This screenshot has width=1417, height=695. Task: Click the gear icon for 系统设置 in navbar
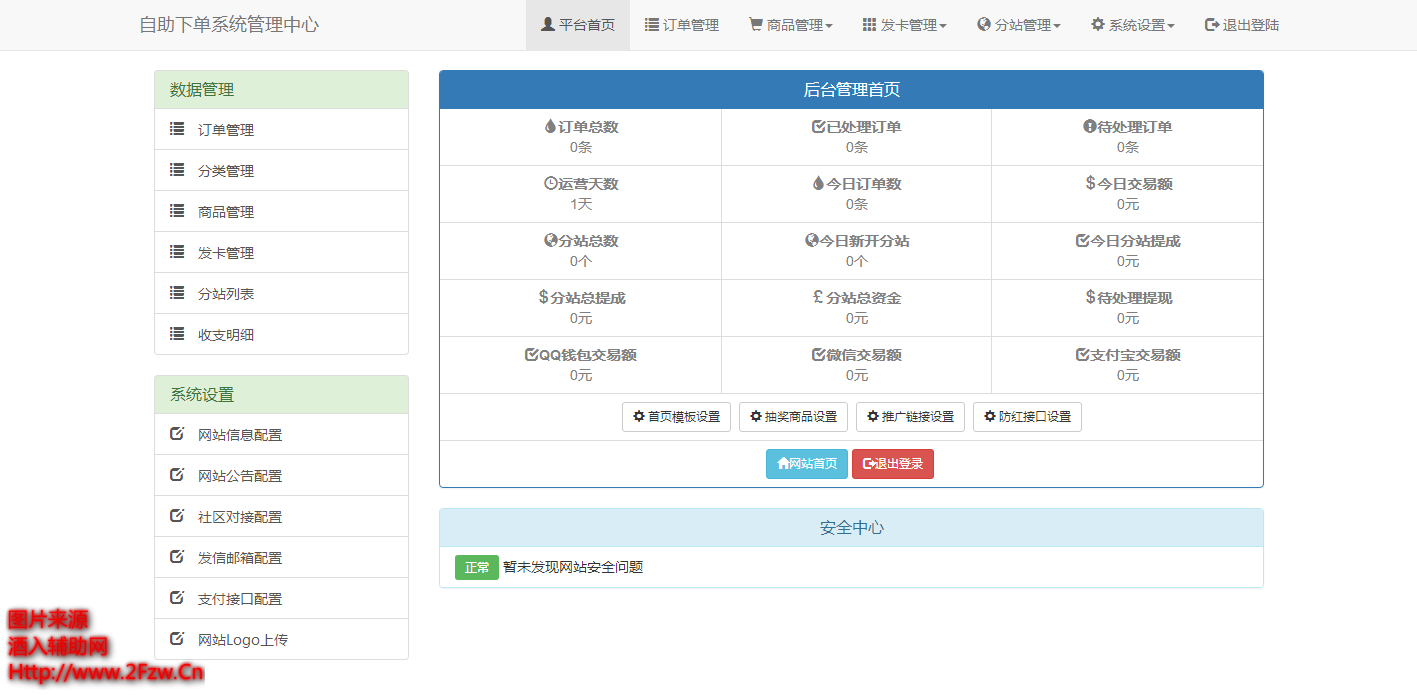1098,25
